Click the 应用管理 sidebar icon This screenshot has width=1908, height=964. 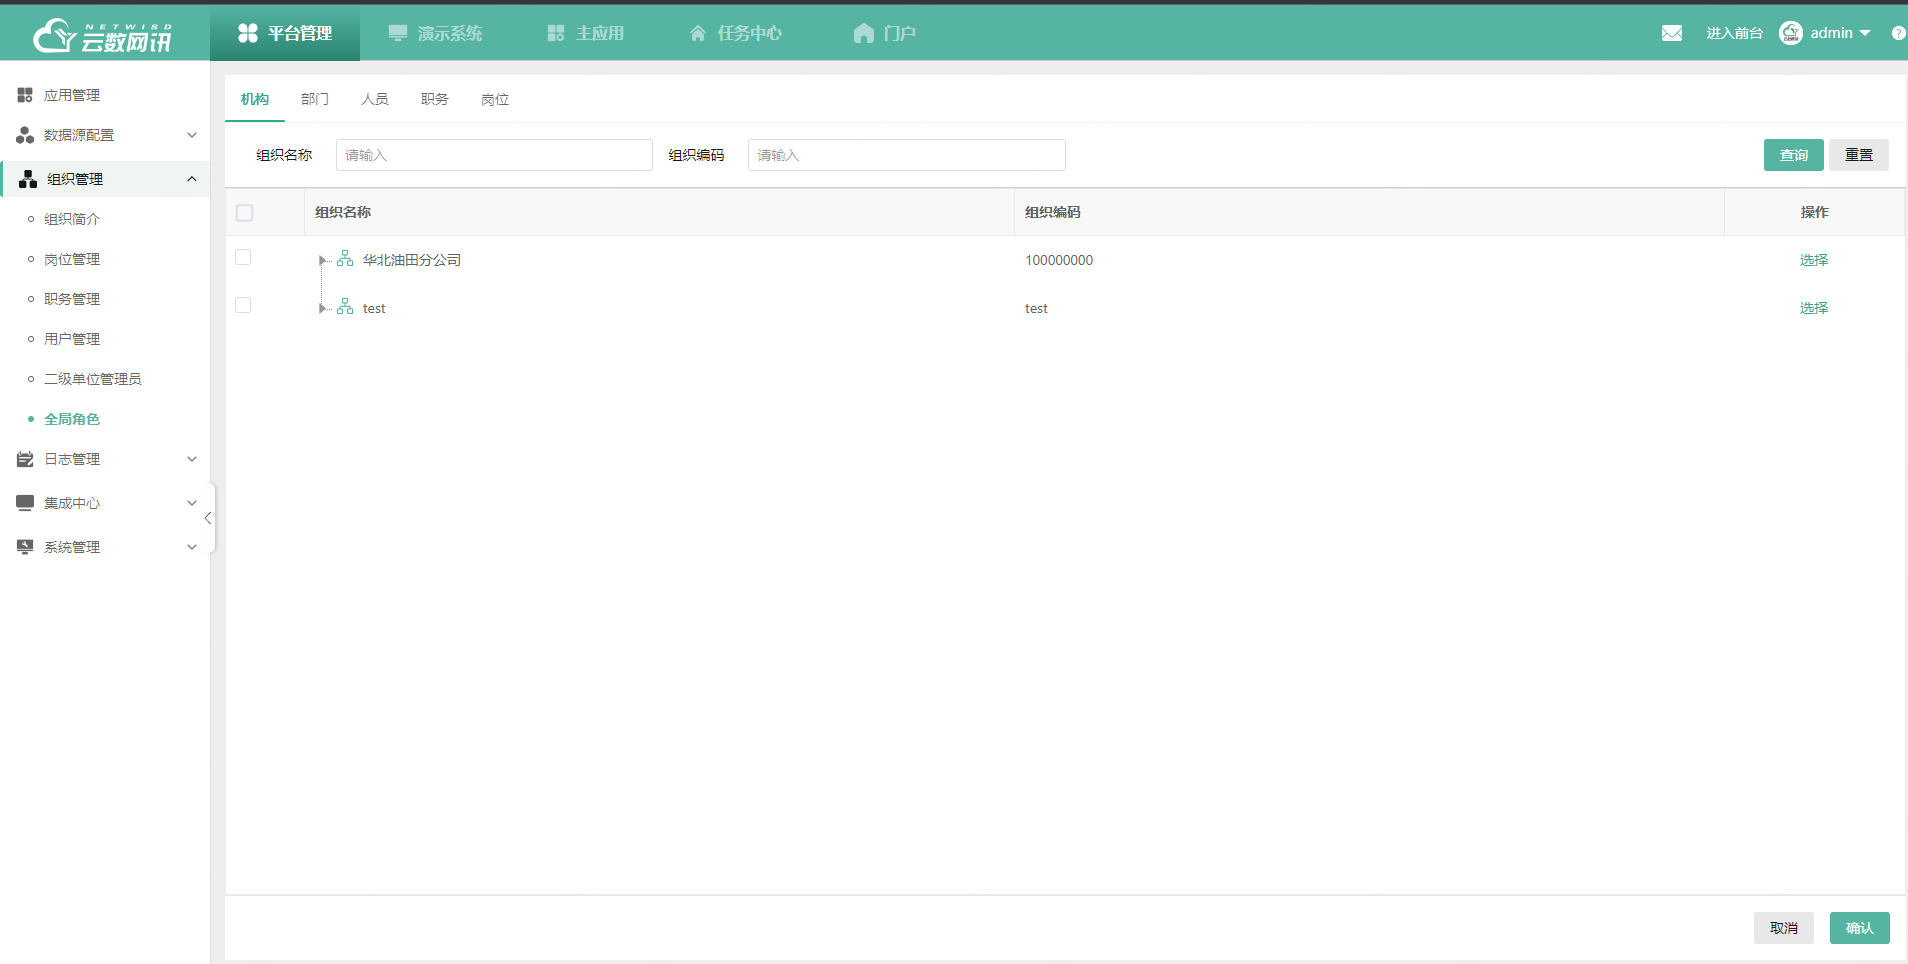pyautogui.click(x=25, y=95)
